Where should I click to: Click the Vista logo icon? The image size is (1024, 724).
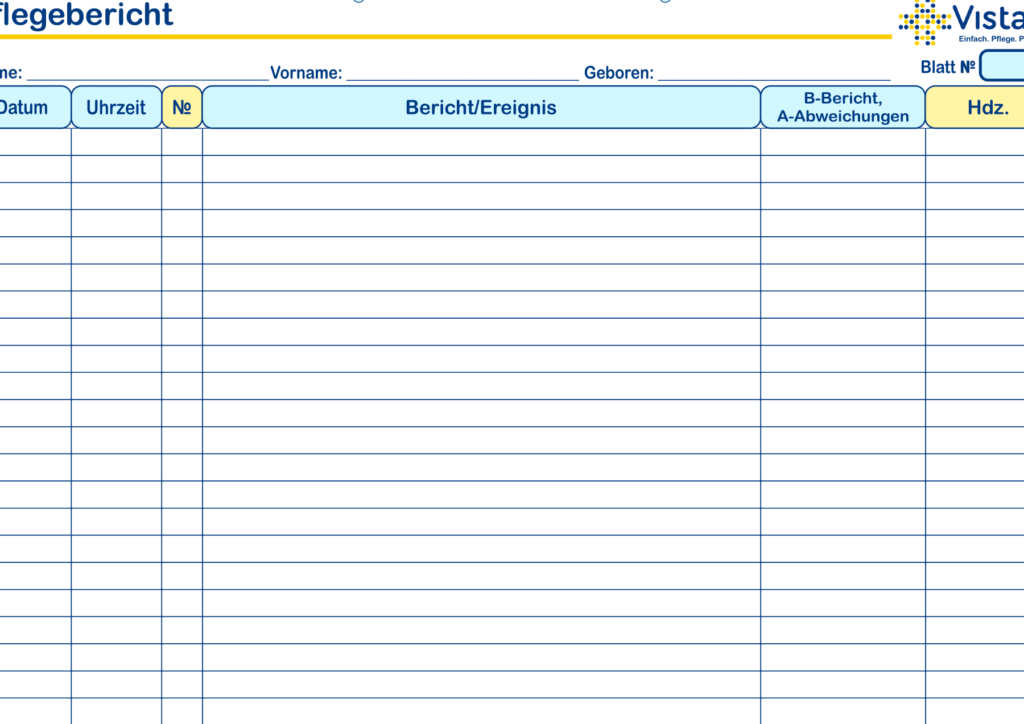(x=925, y=22)
